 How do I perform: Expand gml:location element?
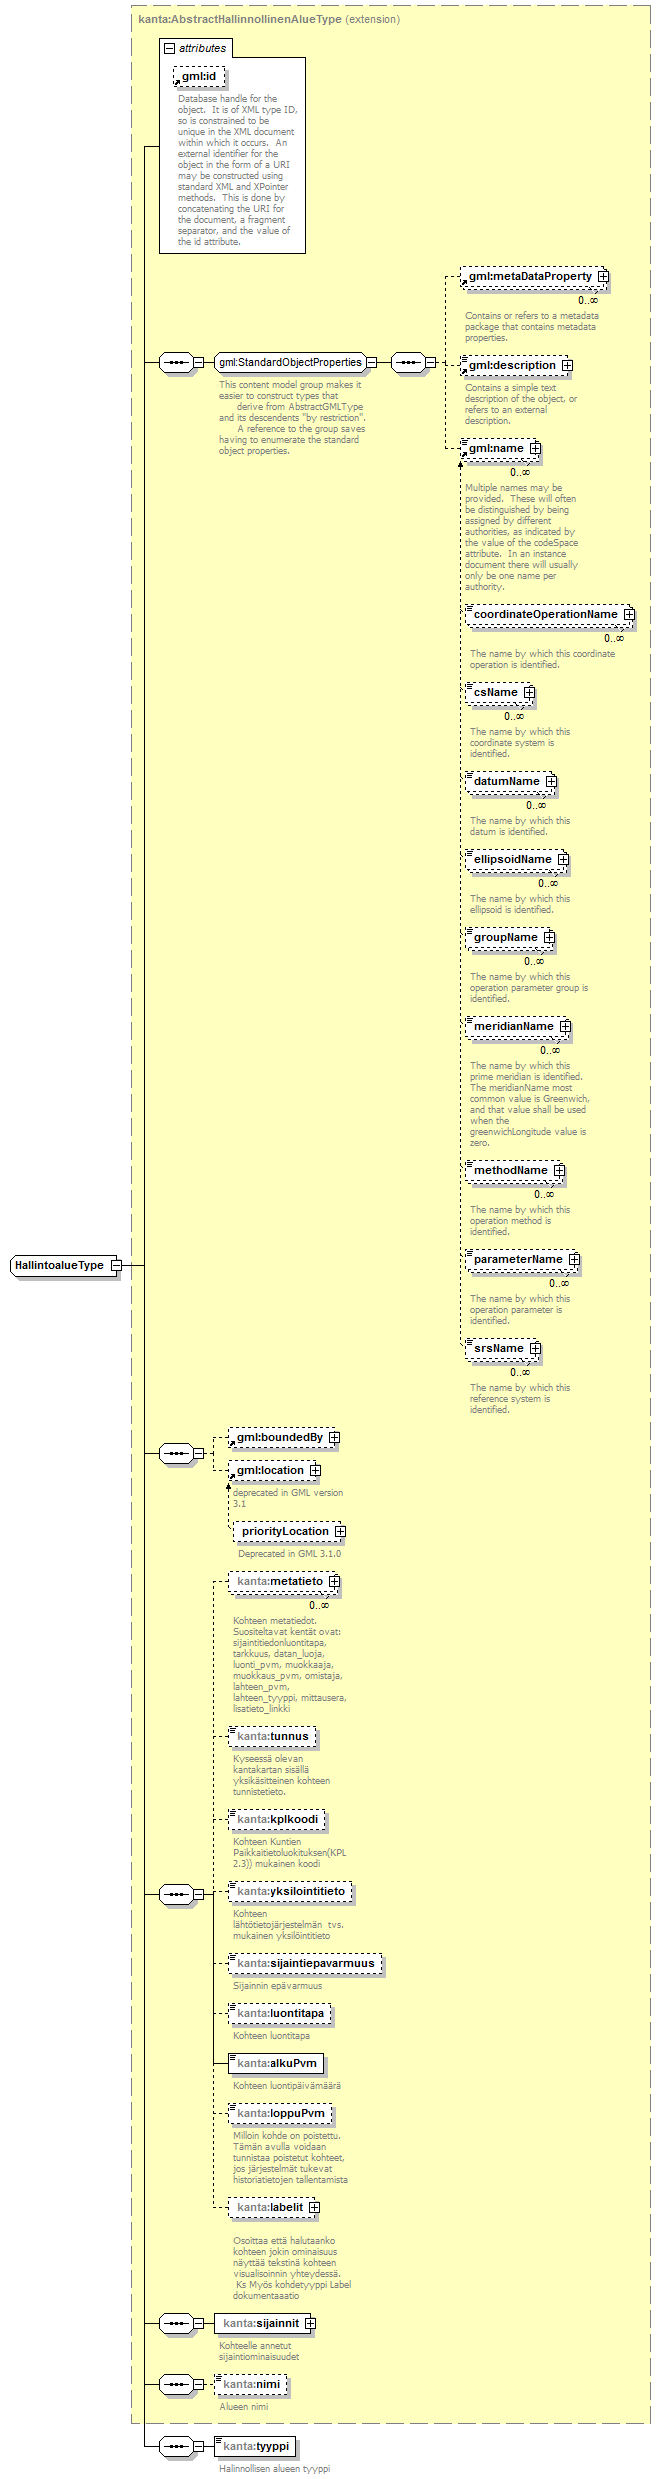pos(315,1470)
